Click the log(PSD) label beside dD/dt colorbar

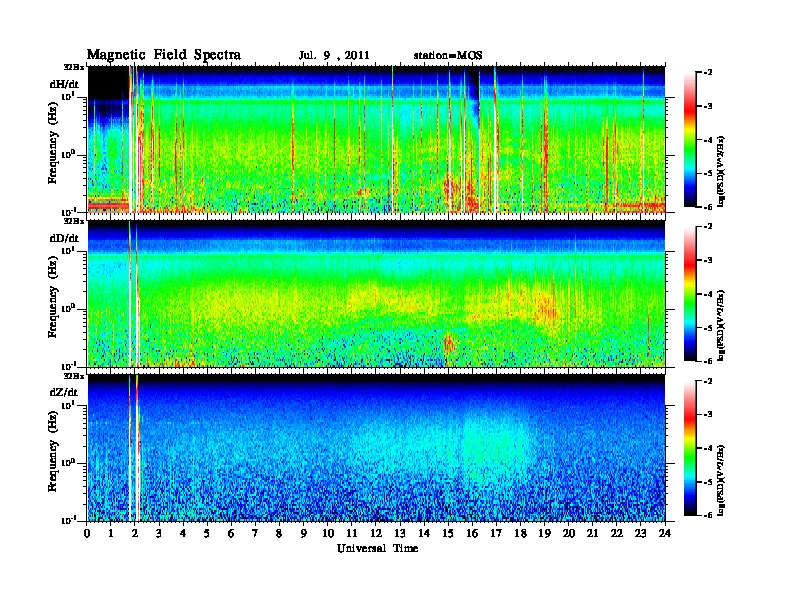coord(721,326)
